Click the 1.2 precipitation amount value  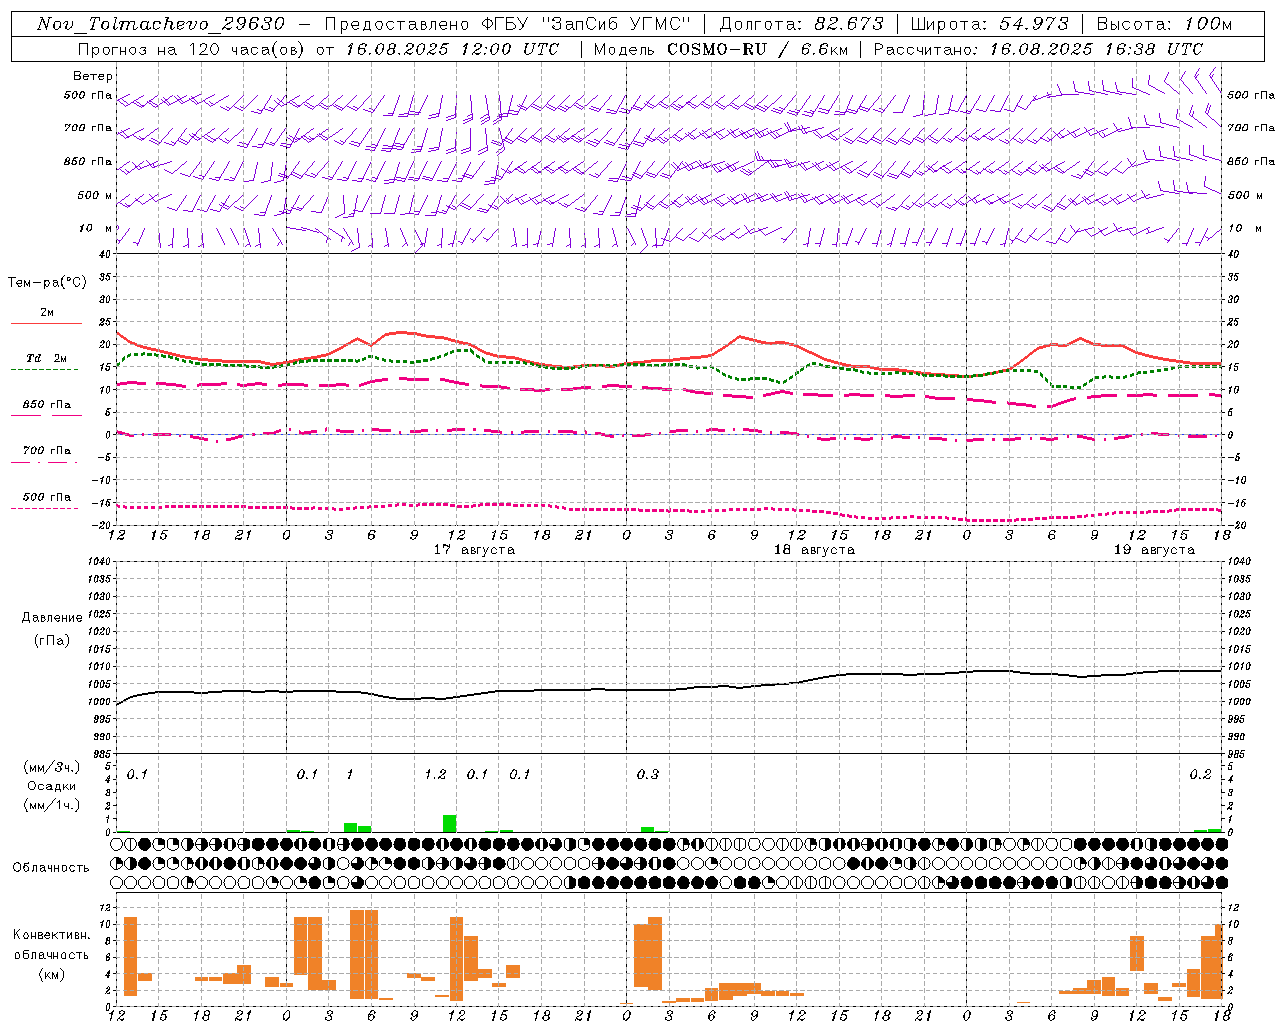pyautogui.click(x=435, y=775)
